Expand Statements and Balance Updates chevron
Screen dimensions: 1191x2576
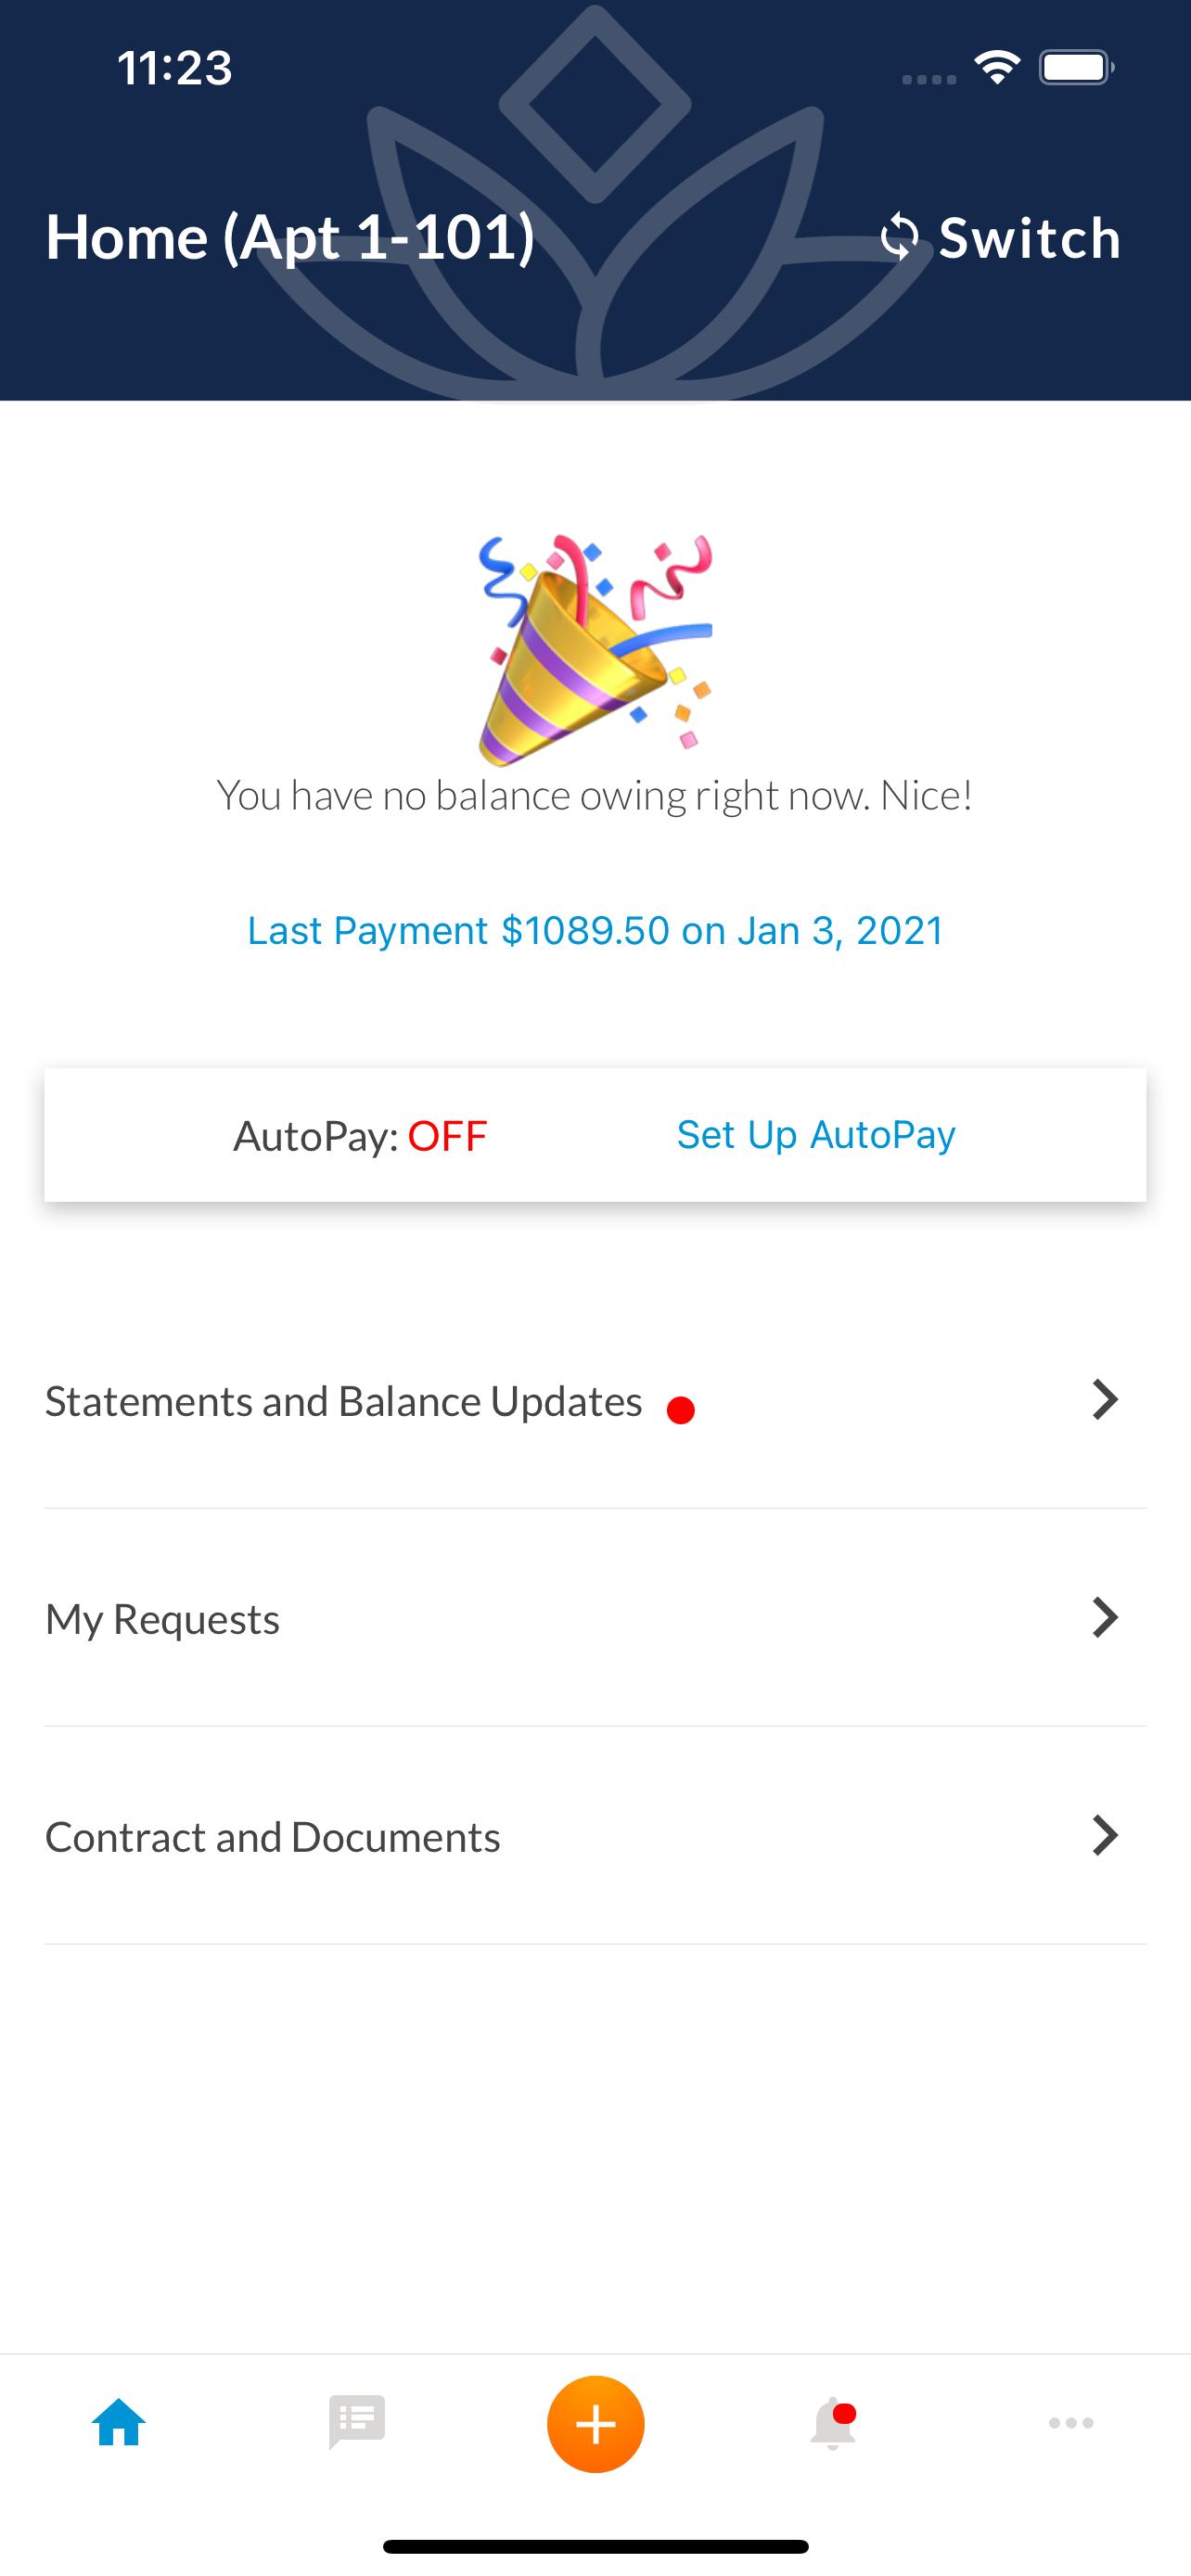click(x=1105, y=1399)
